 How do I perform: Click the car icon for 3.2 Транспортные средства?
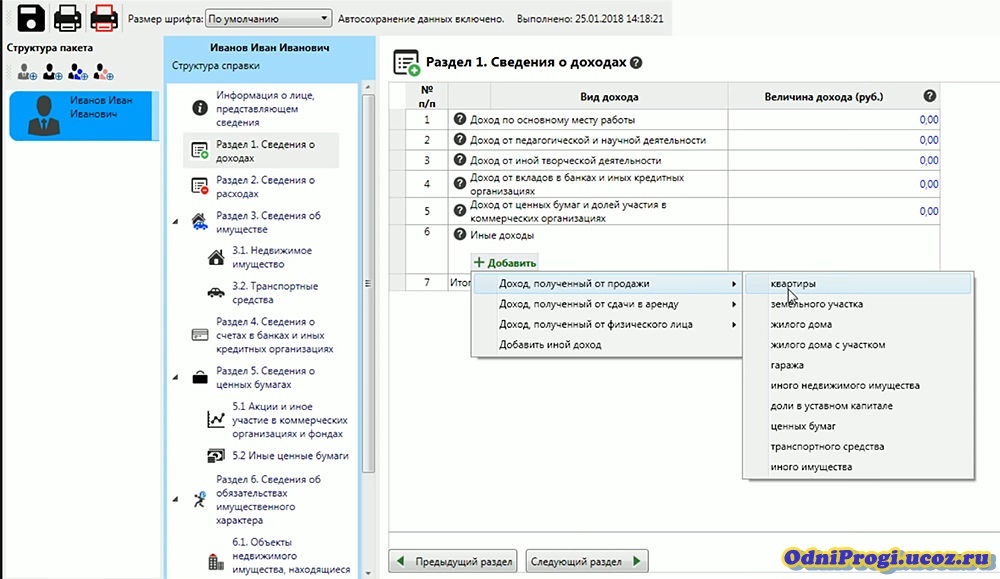click(x=216, y=293)
